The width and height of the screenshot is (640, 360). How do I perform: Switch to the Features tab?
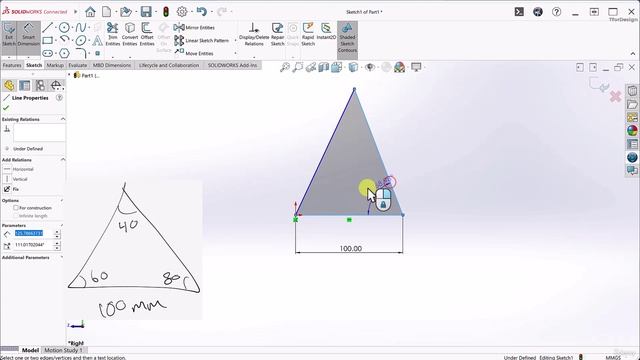(12, 65)
